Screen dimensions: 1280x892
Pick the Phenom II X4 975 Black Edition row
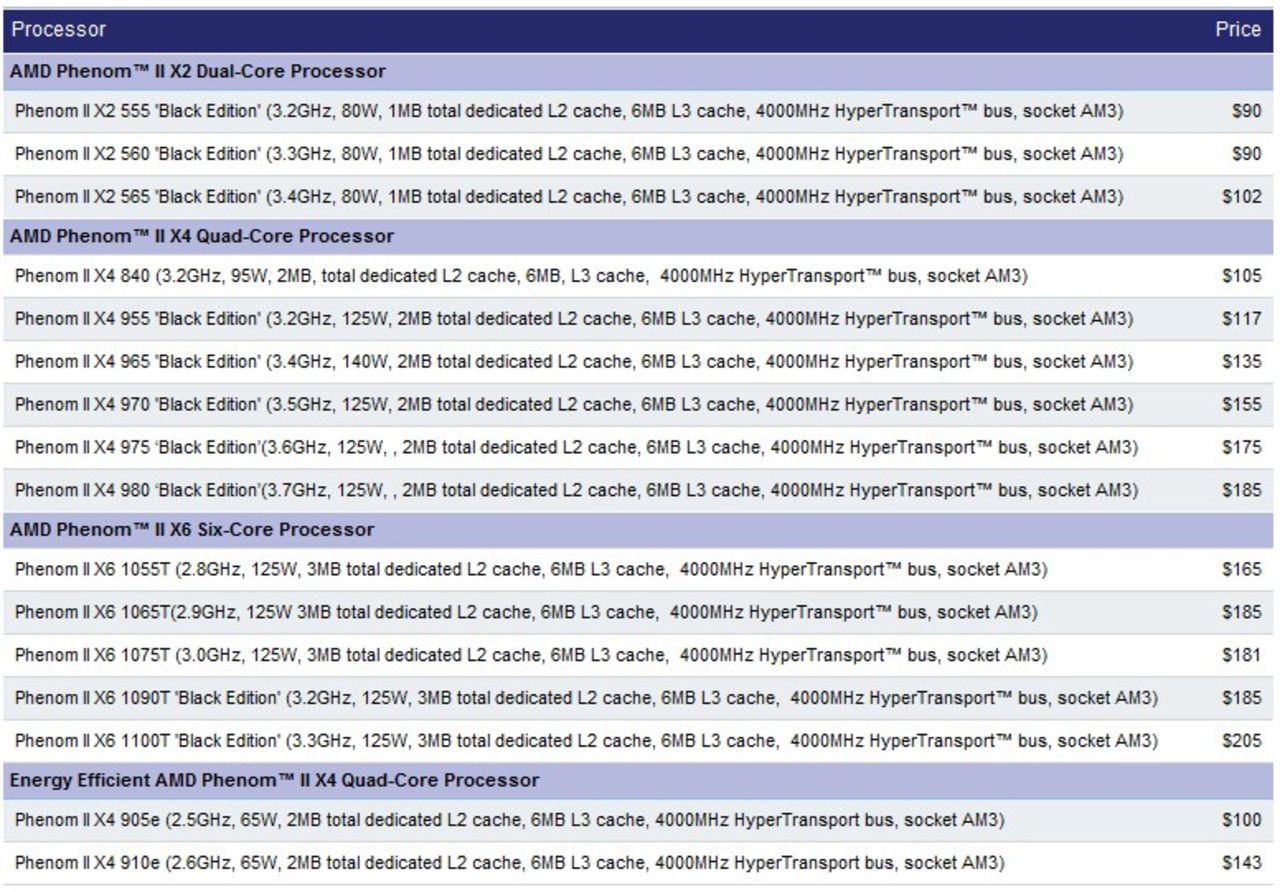[x=575, y=447]
